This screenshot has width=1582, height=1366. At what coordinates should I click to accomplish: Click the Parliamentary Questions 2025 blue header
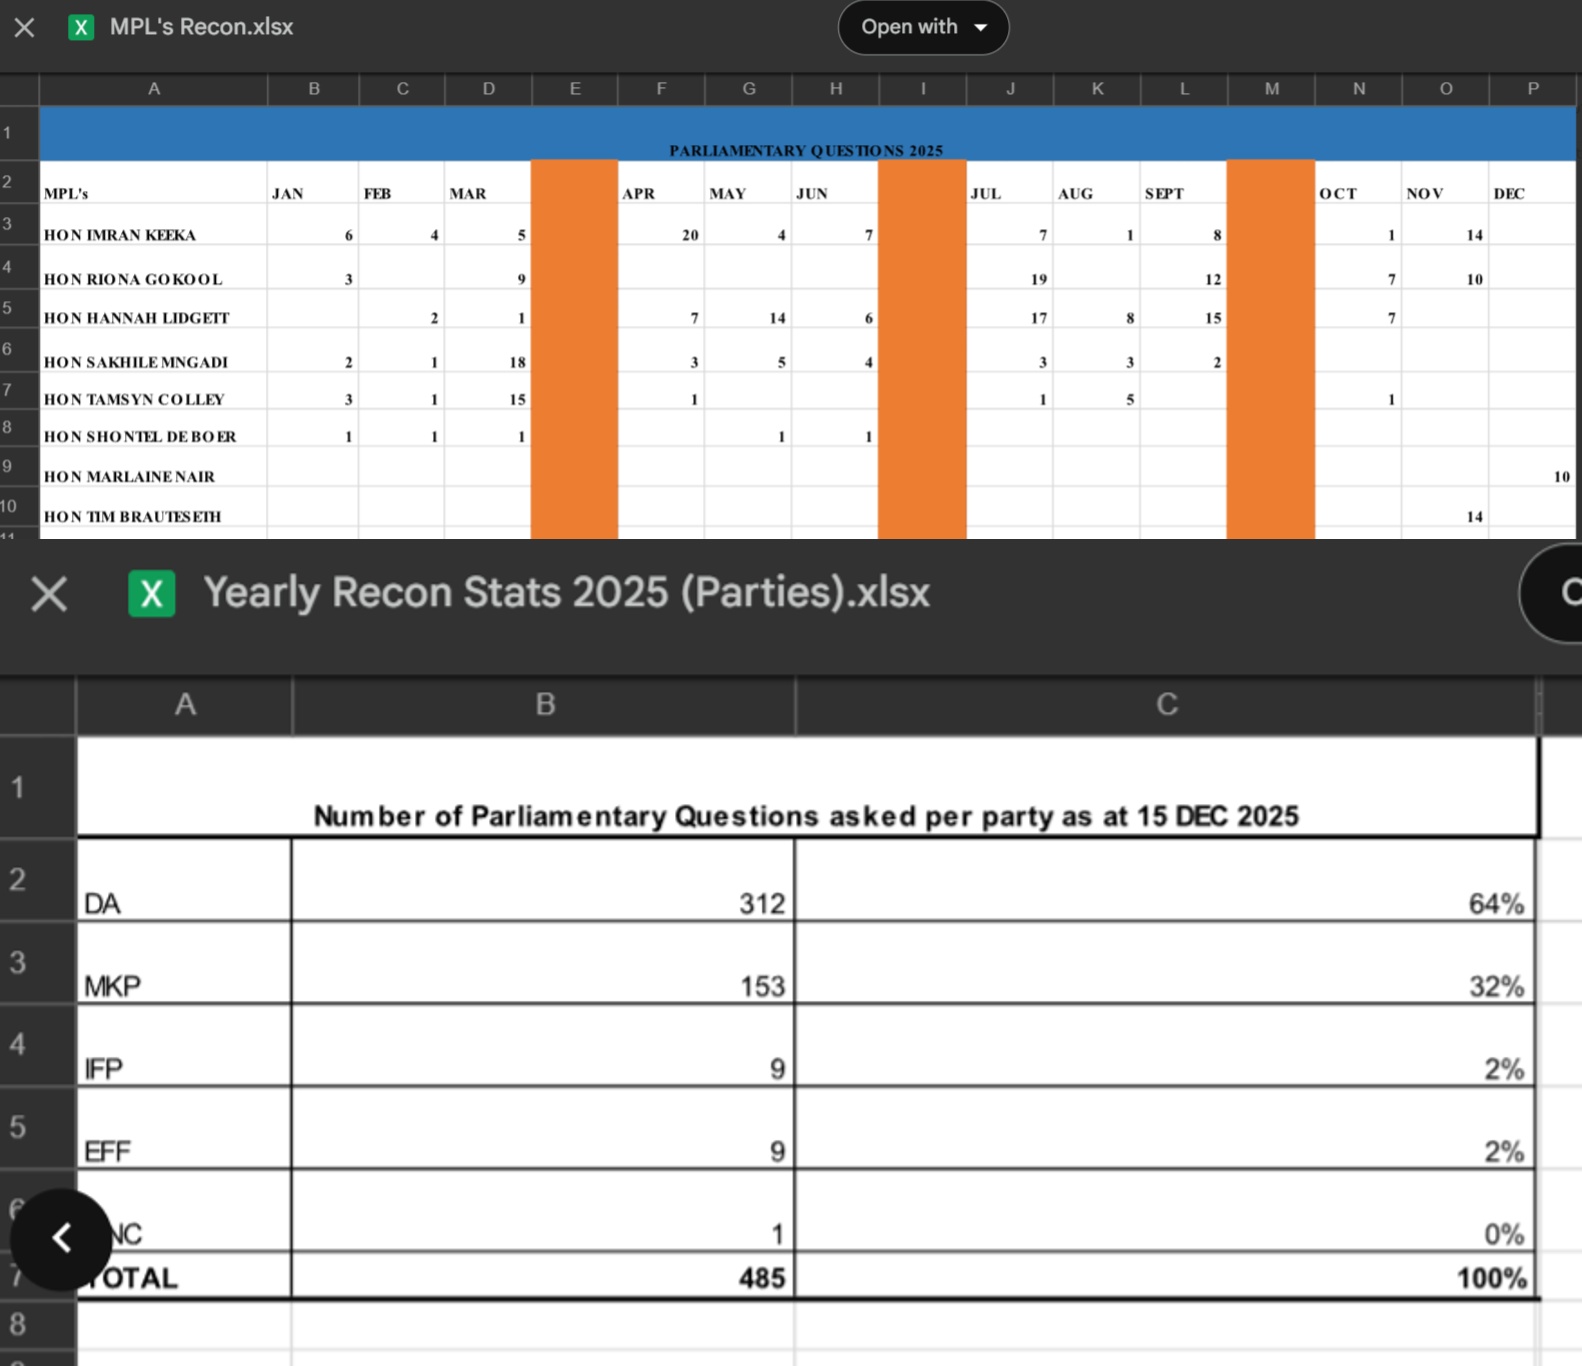tap(806, 135)
